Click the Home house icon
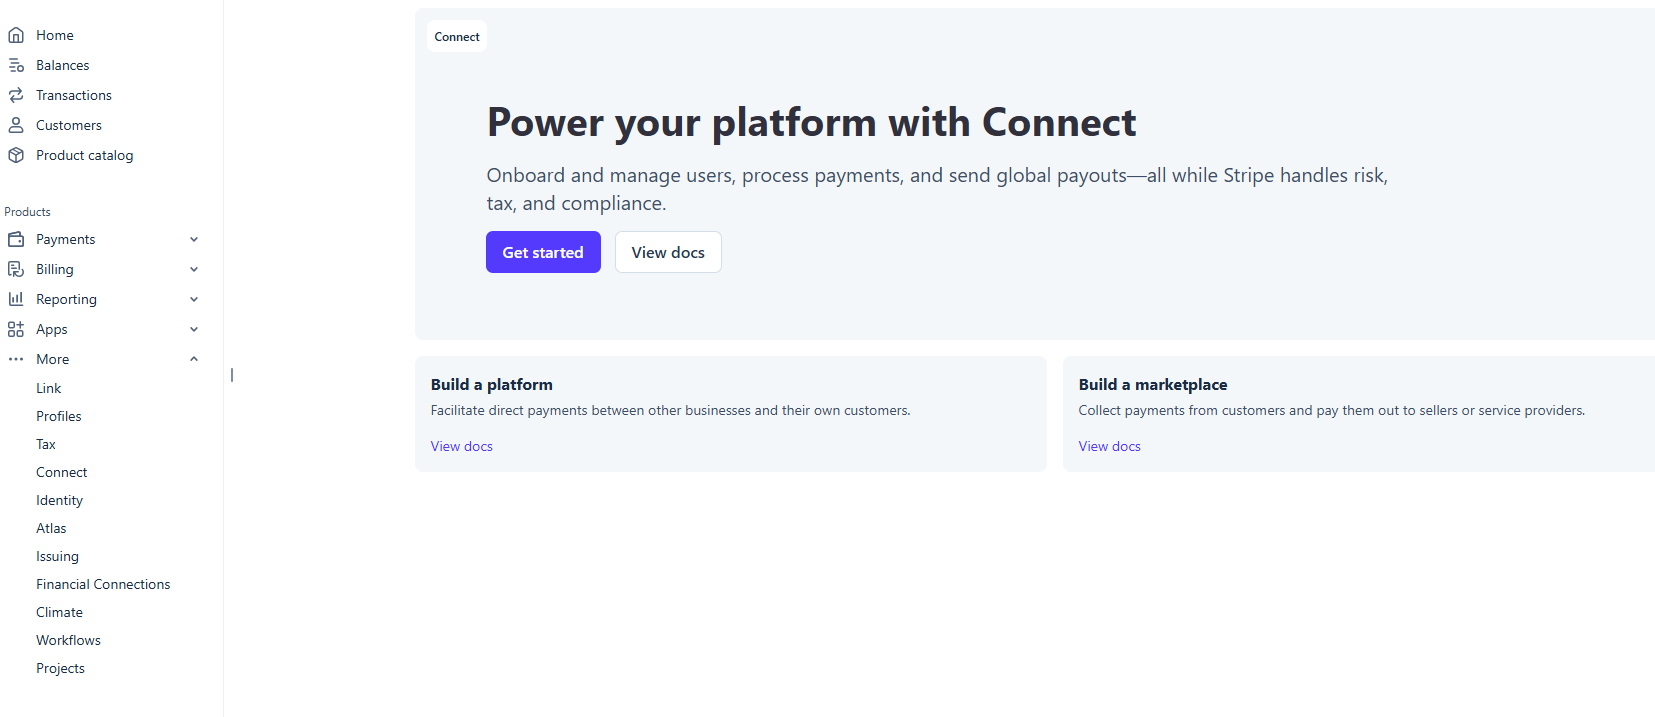The image size is (1655, 717). pyautogui.click(x=16, y=35)
